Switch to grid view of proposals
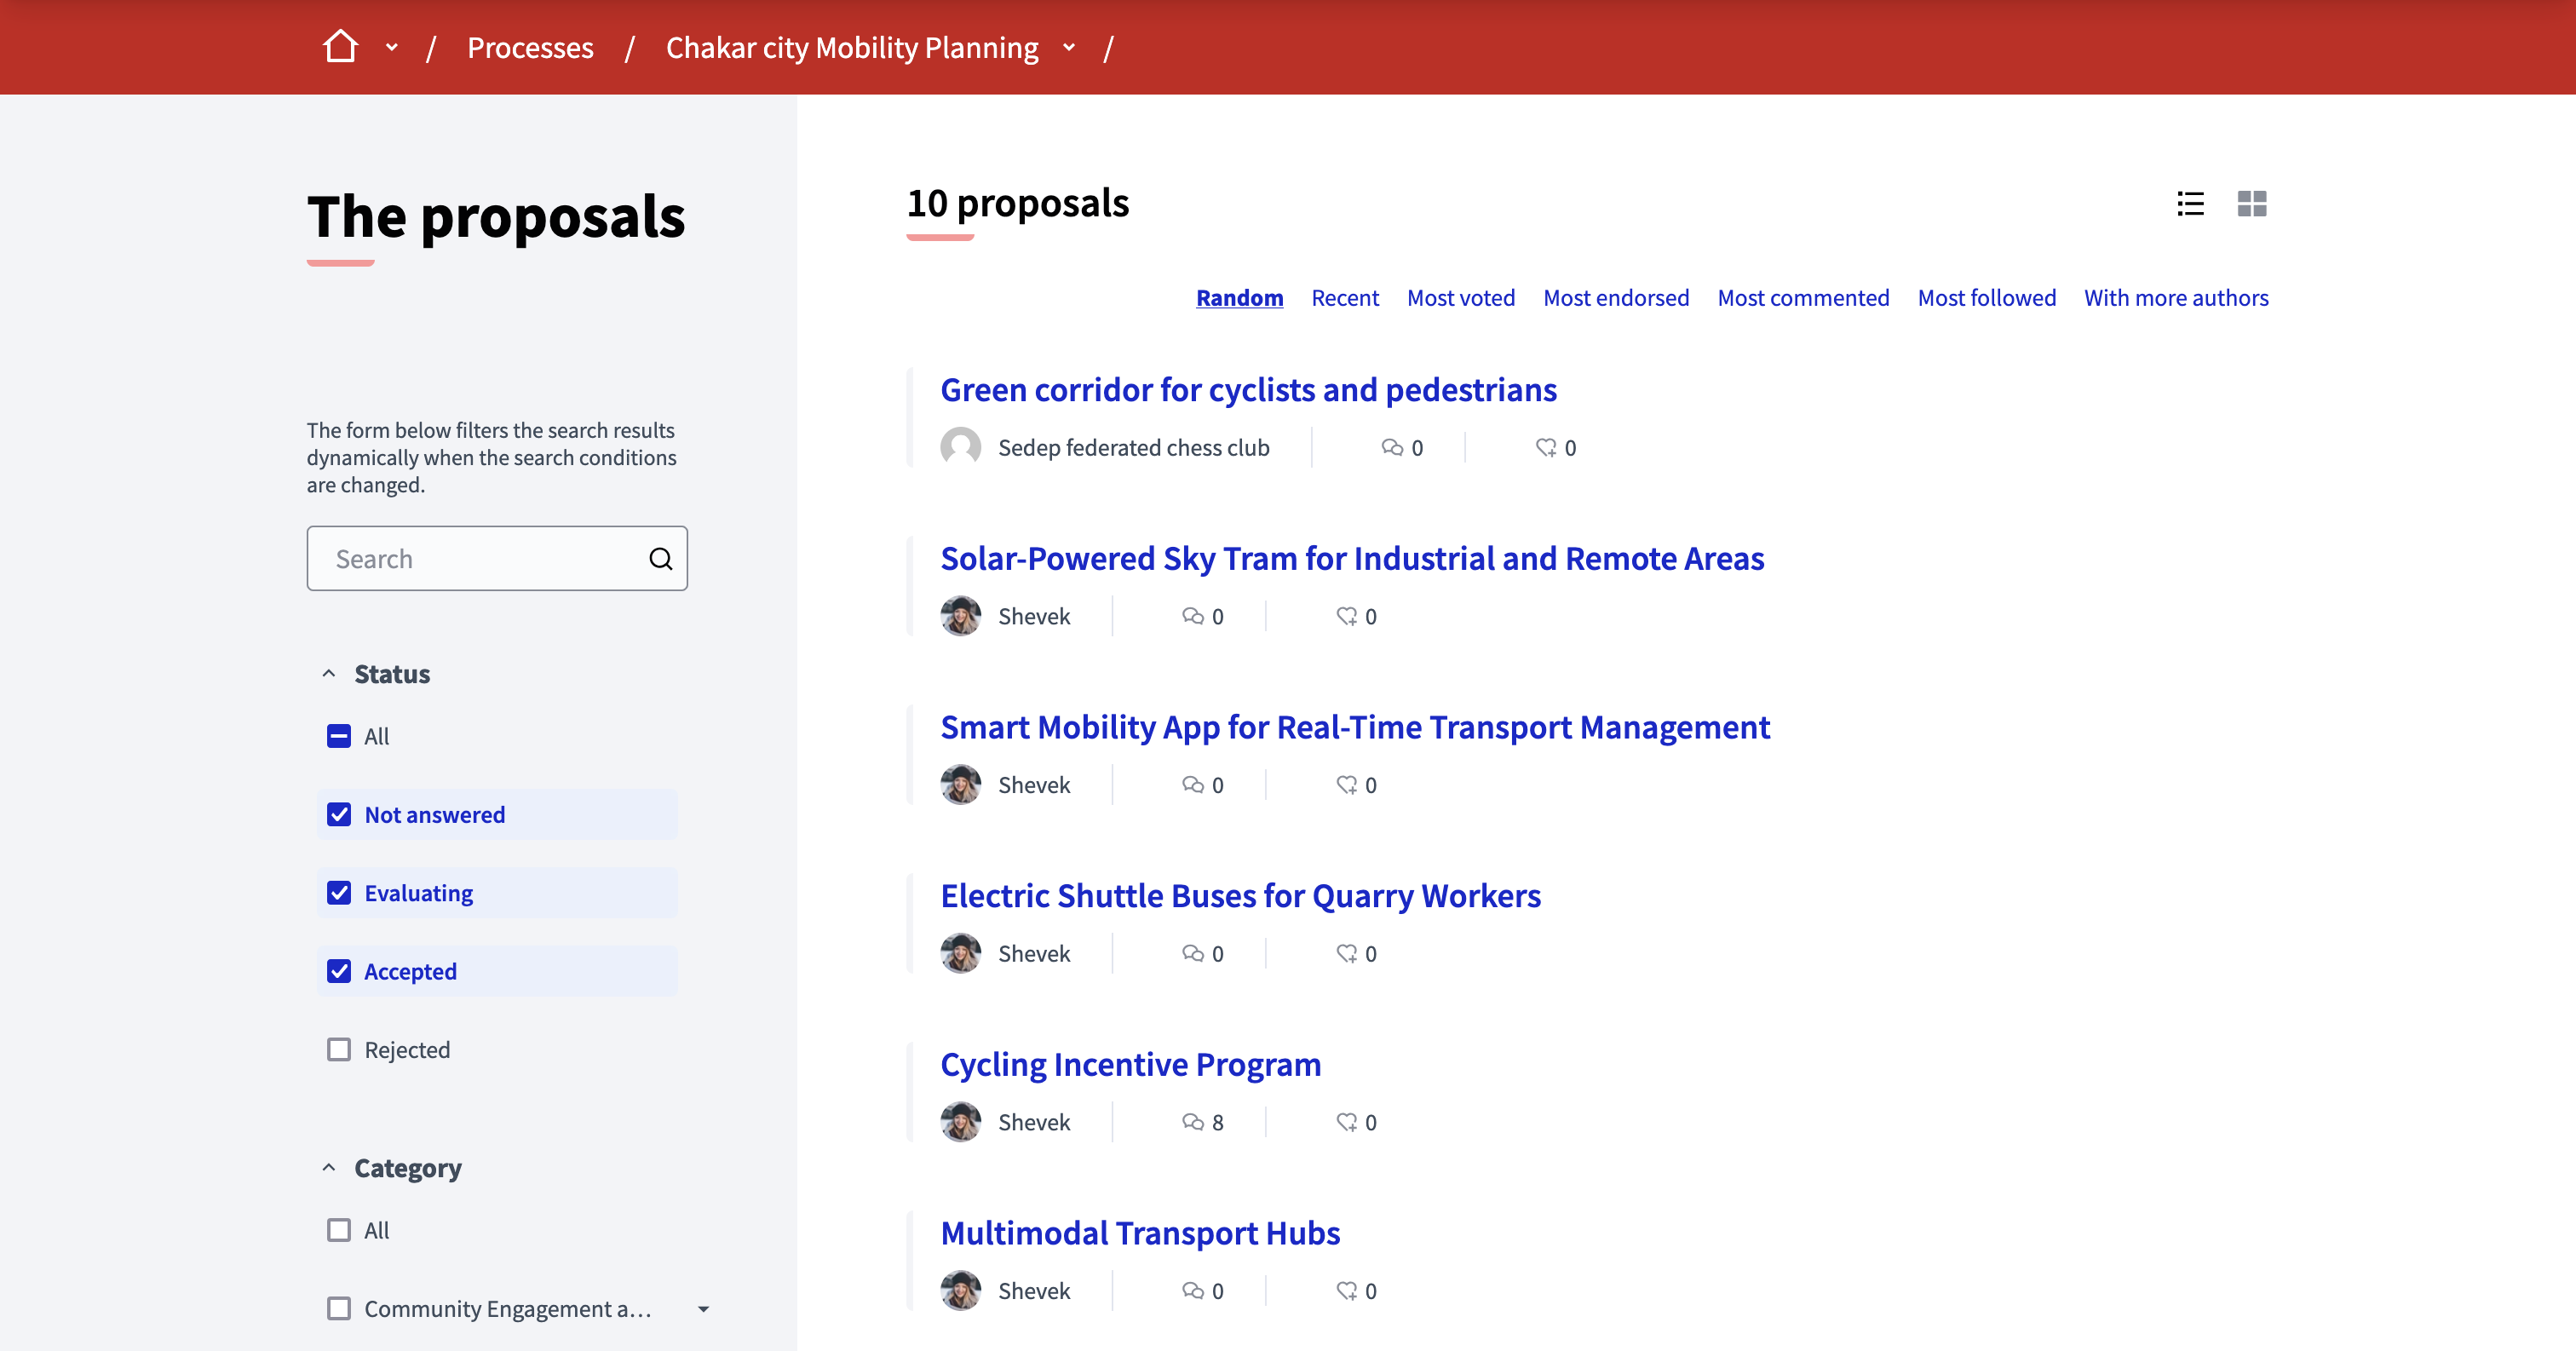 coord(2253,204)
